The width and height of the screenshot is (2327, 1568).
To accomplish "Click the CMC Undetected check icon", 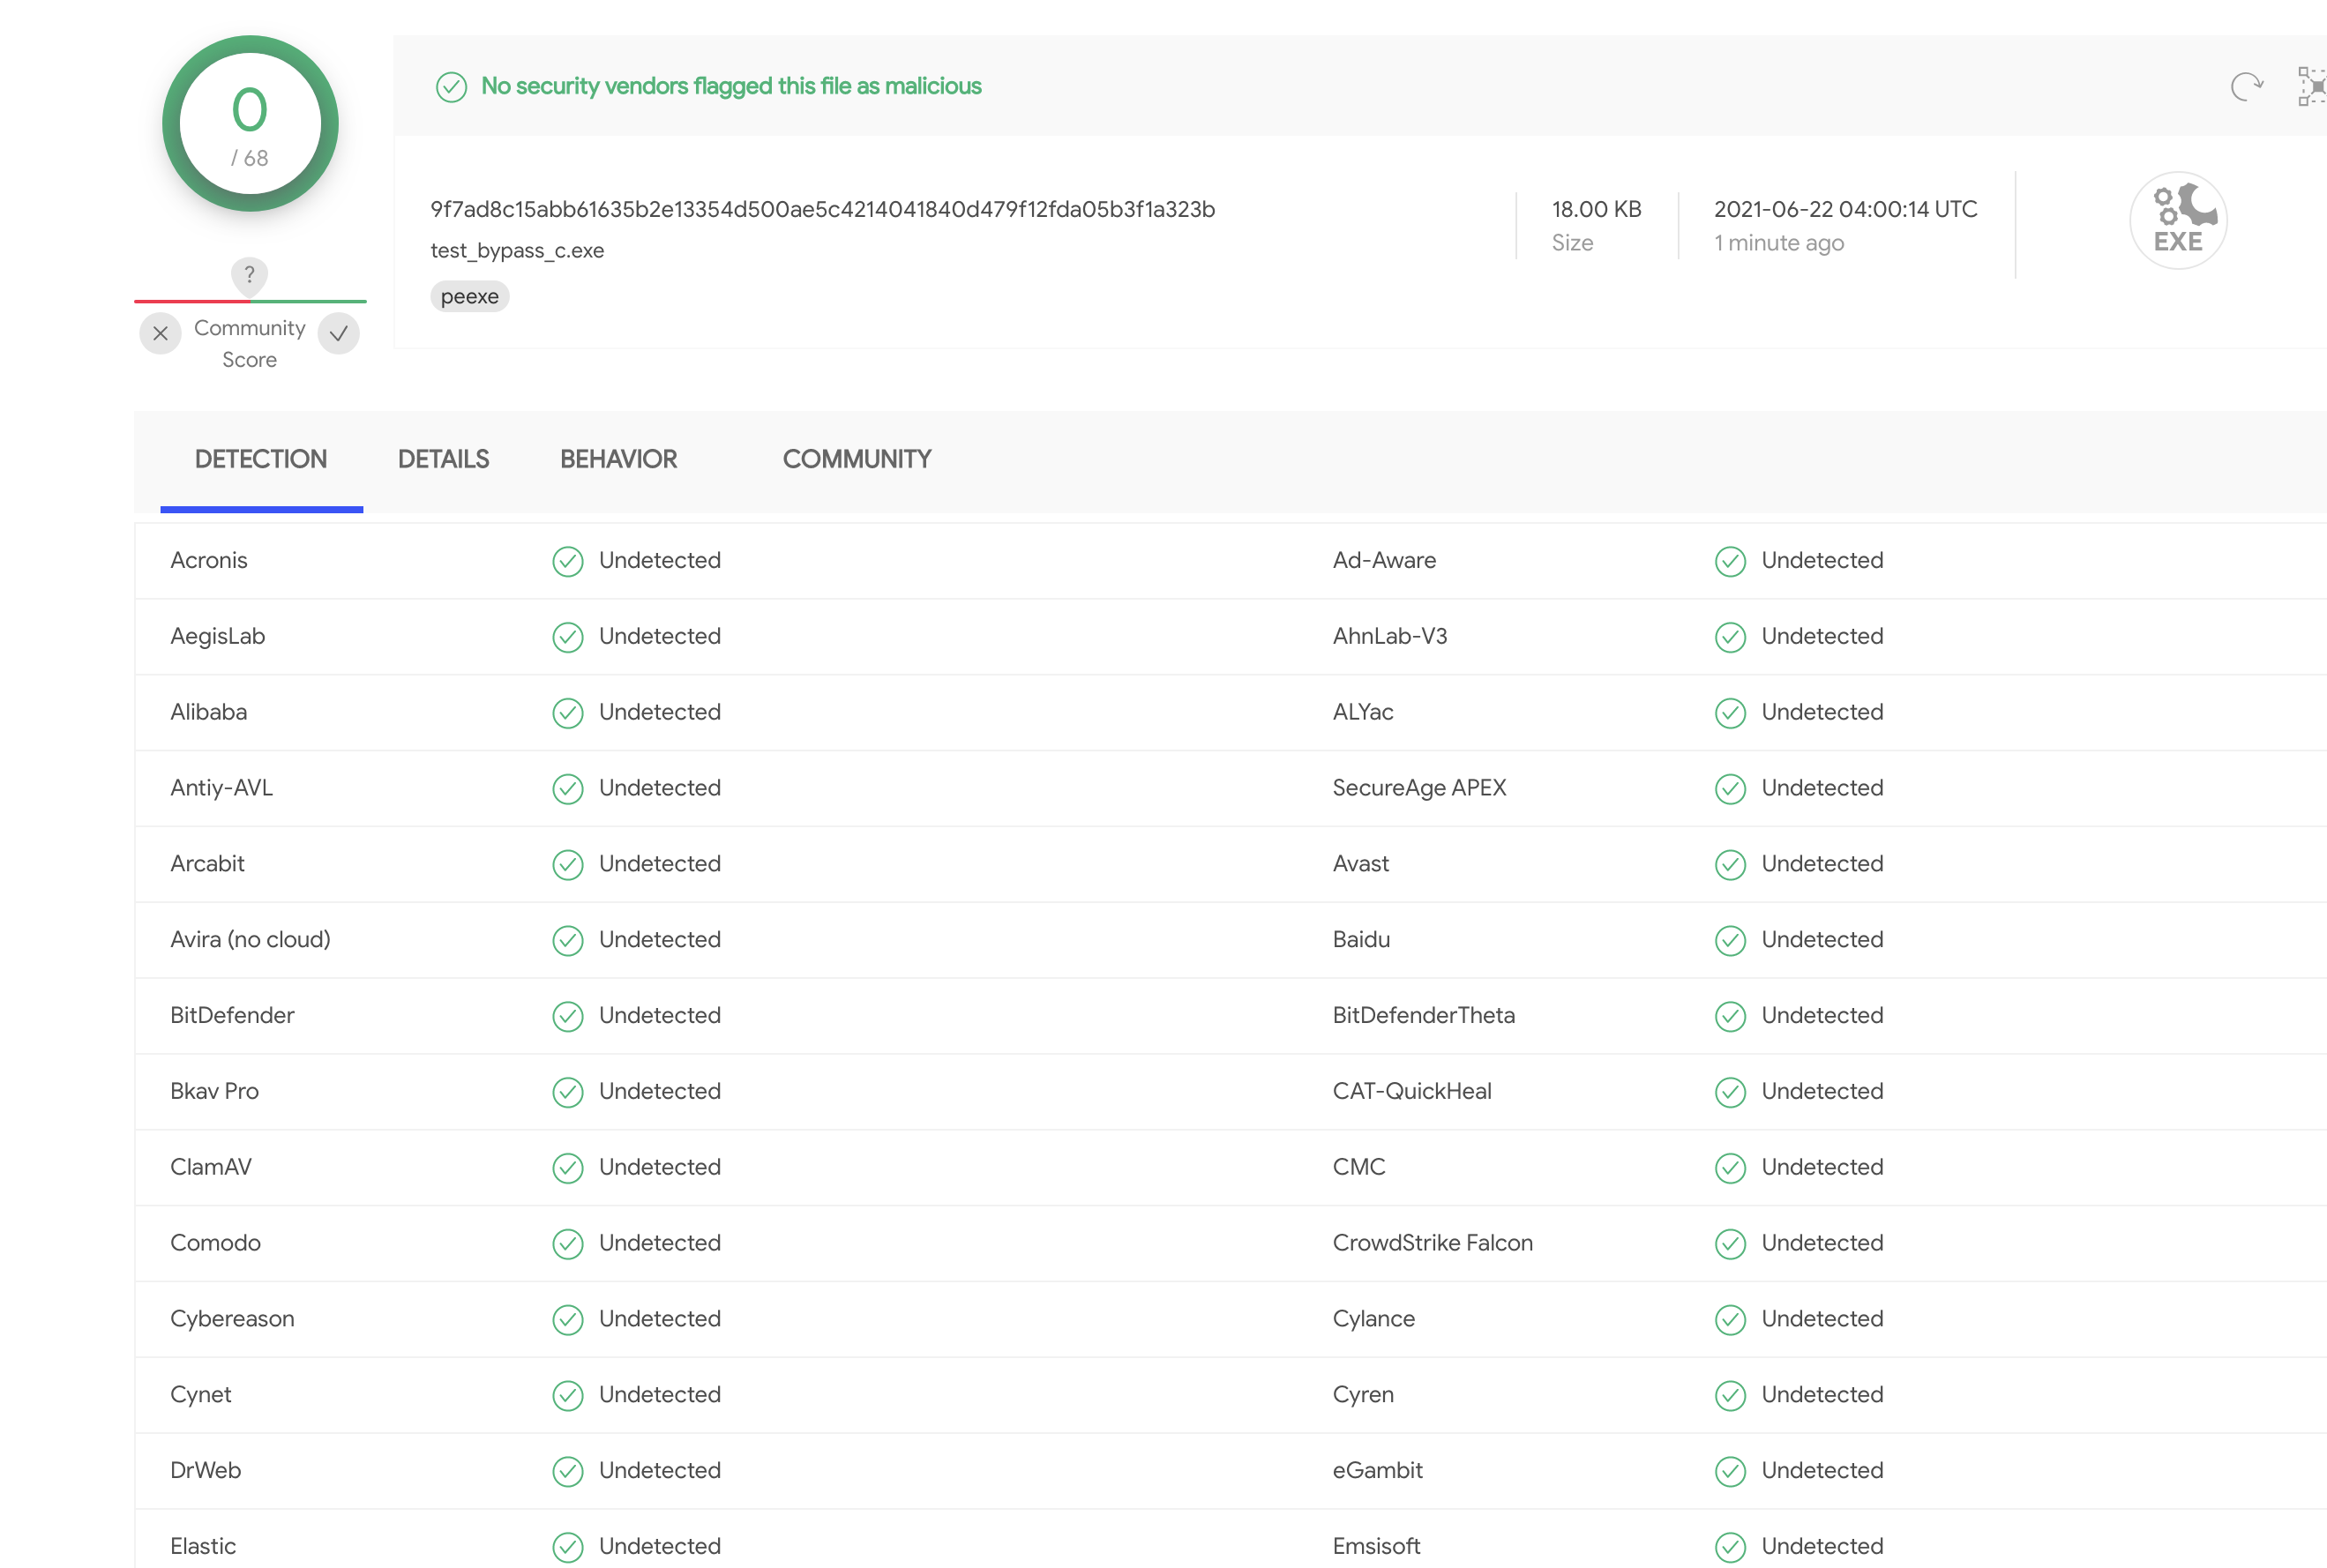I will (1730, 1169).
